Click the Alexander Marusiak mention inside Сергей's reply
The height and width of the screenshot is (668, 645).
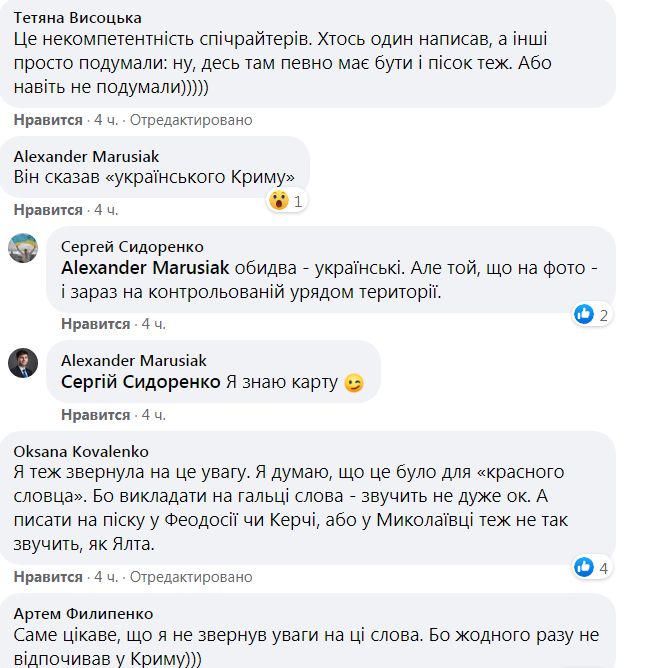coord(145,267)
